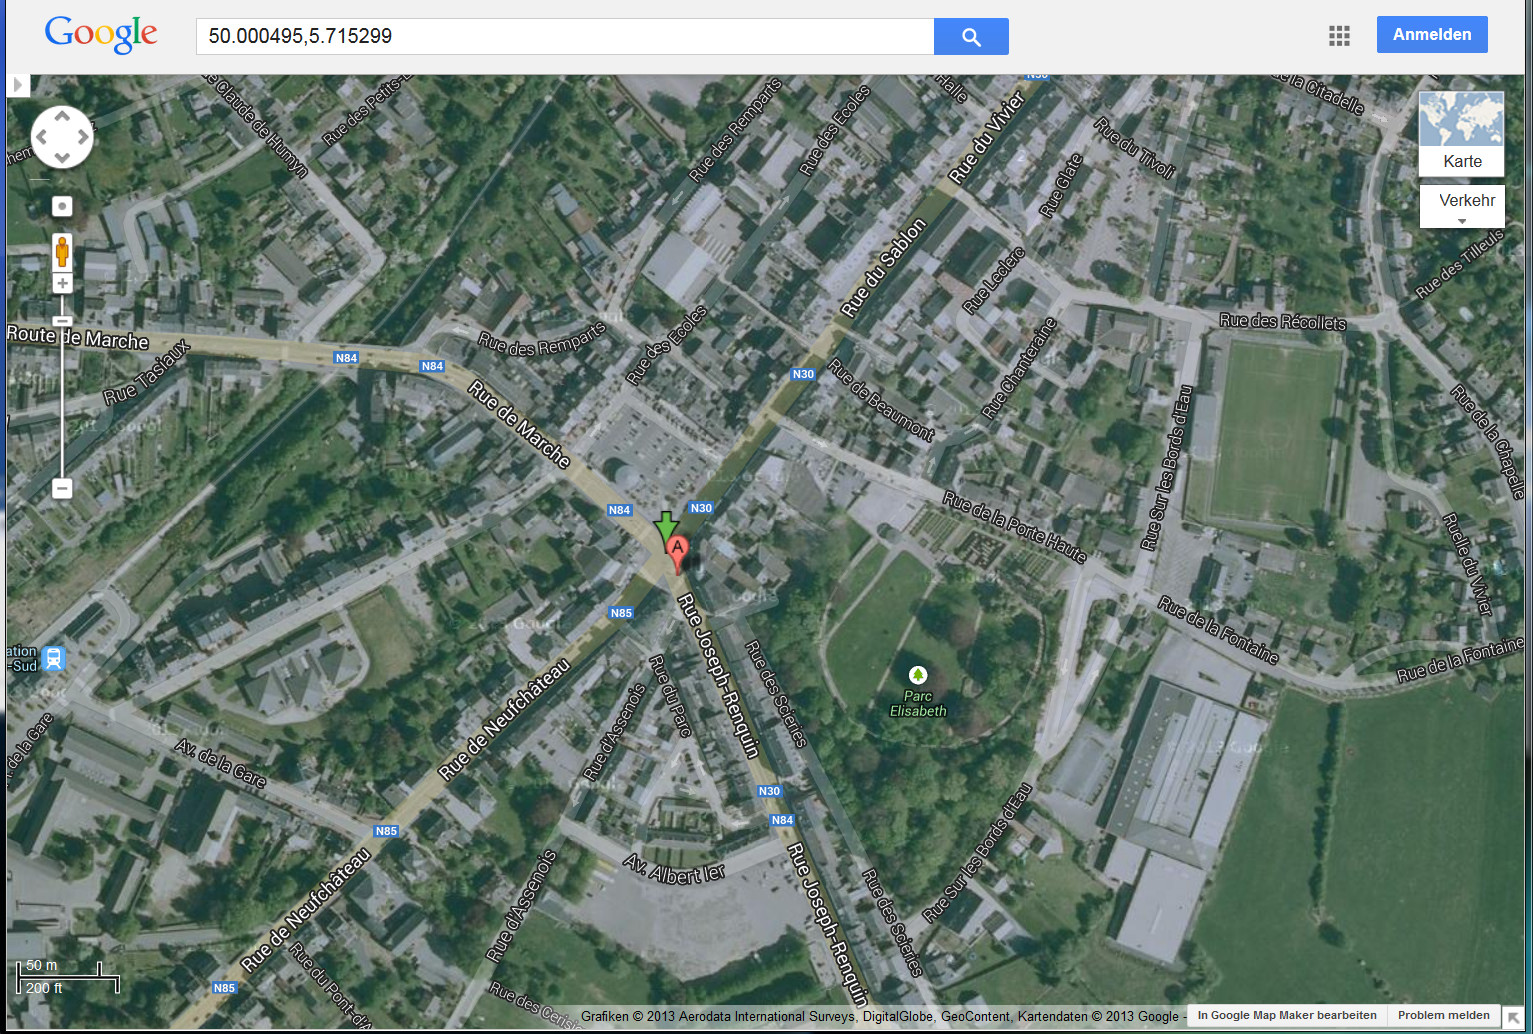Zoom out with the bottom minus button

coord(62,488)
